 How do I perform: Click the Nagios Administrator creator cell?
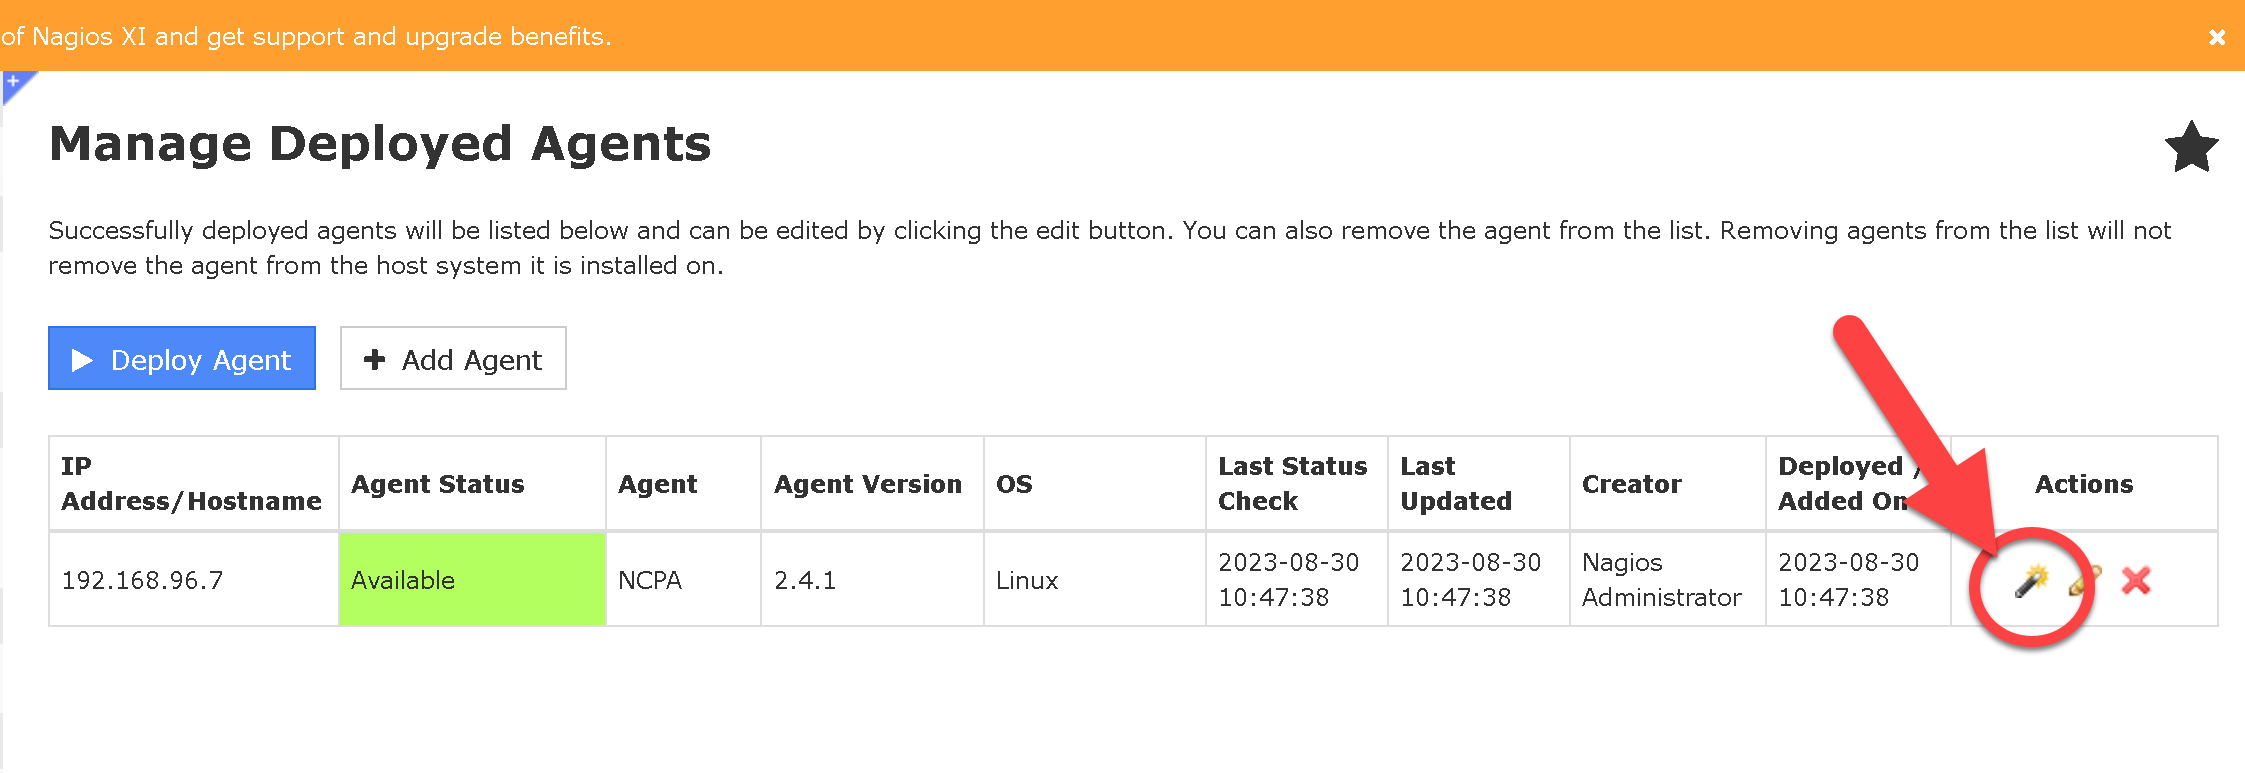click(1661, 580)
